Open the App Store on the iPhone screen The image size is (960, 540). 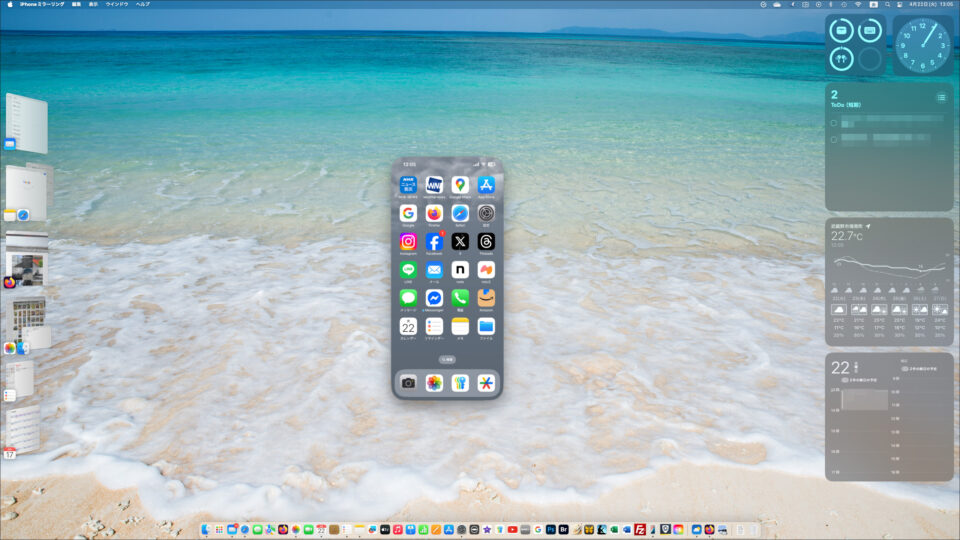tap(486, 185)
